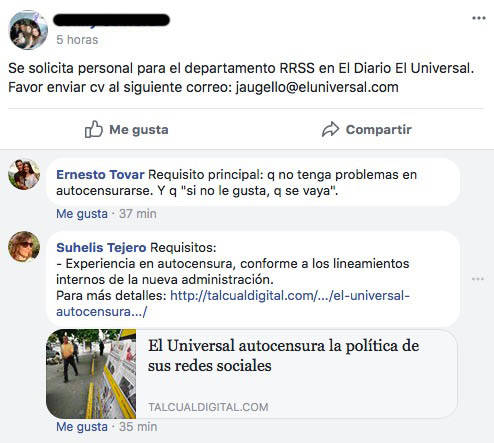Click the TALCUALDIGITAL.COM source label
The width and height of the screenshot is (494, 443).
point(208,407)
